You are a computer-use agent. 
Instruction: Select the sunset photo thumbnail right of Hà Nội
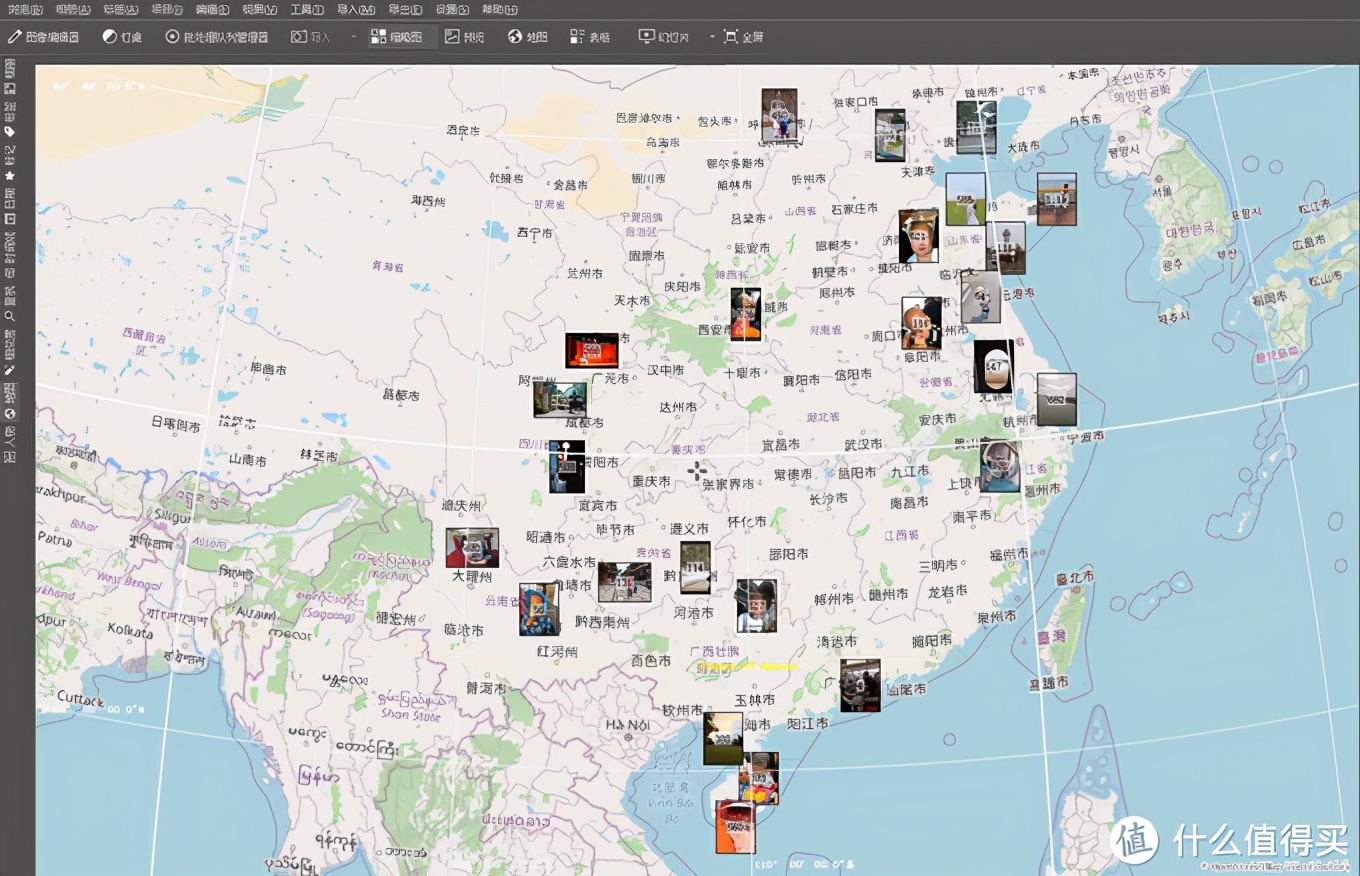click(723, 738)
